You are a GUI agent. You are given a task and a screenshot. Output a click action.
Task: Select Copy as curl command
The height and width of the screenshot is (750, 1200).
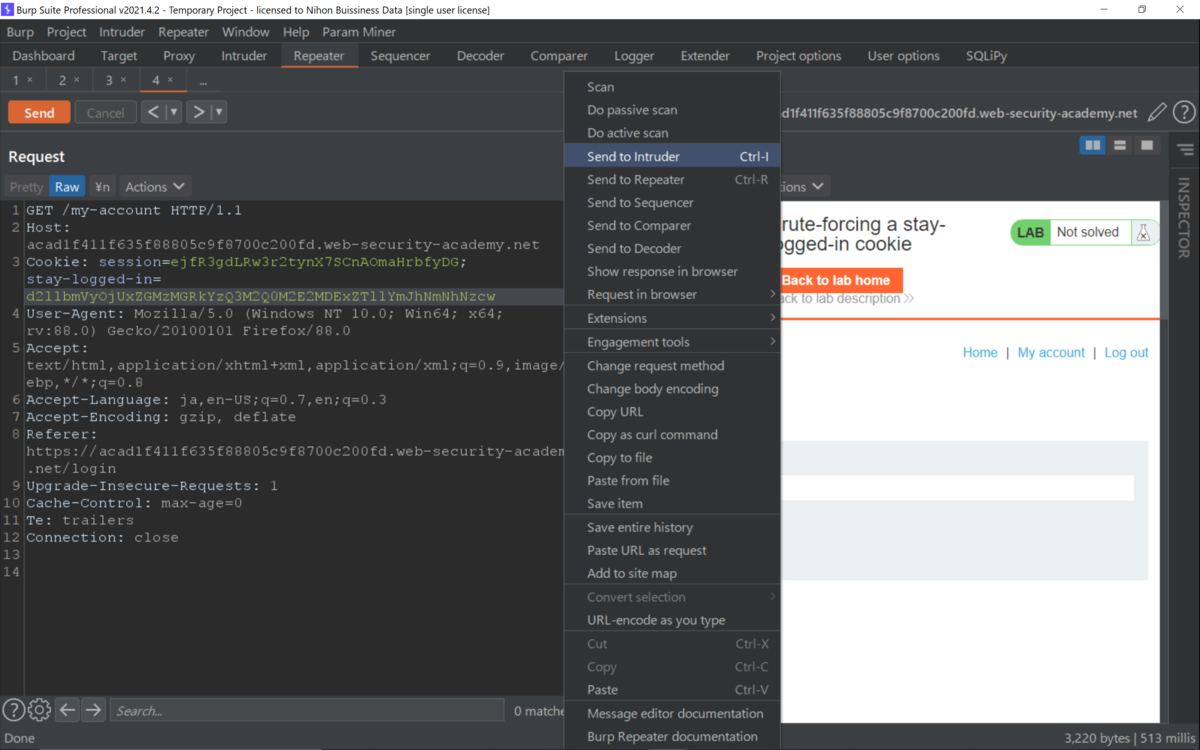(x=672, y=435)
